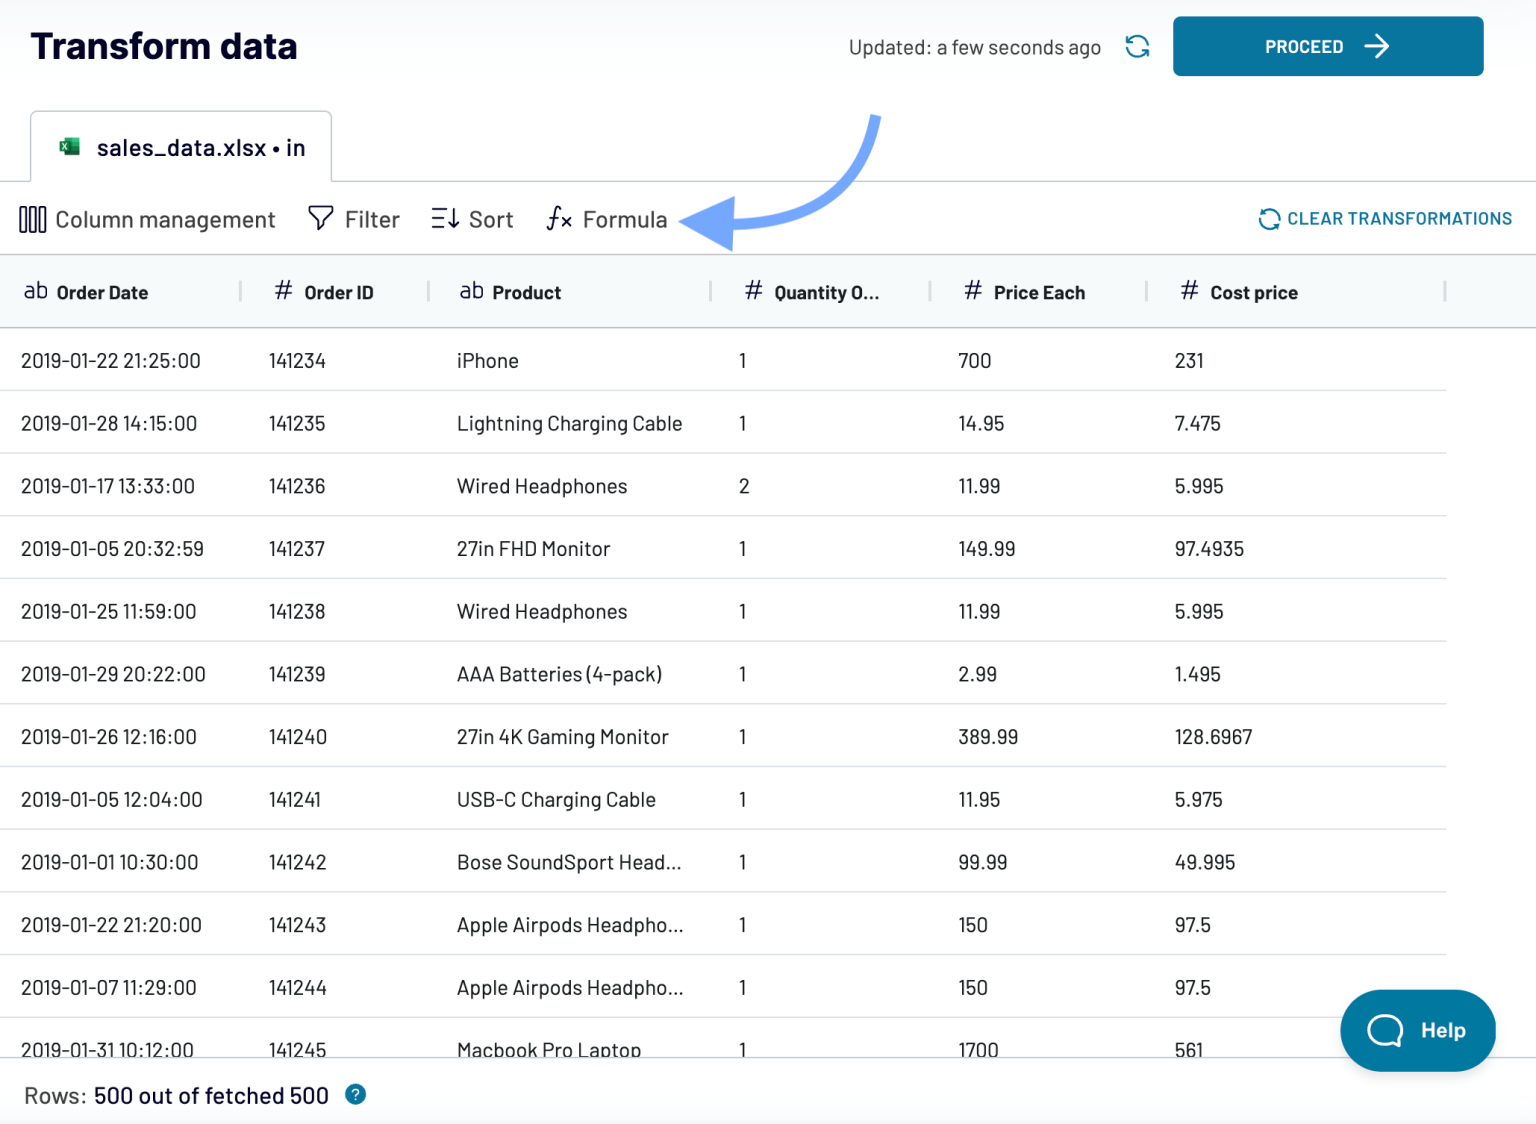The height and width of the screenshot is (1124, 1536).
Task: Open Help chat
Action: click(1418, 1030)
